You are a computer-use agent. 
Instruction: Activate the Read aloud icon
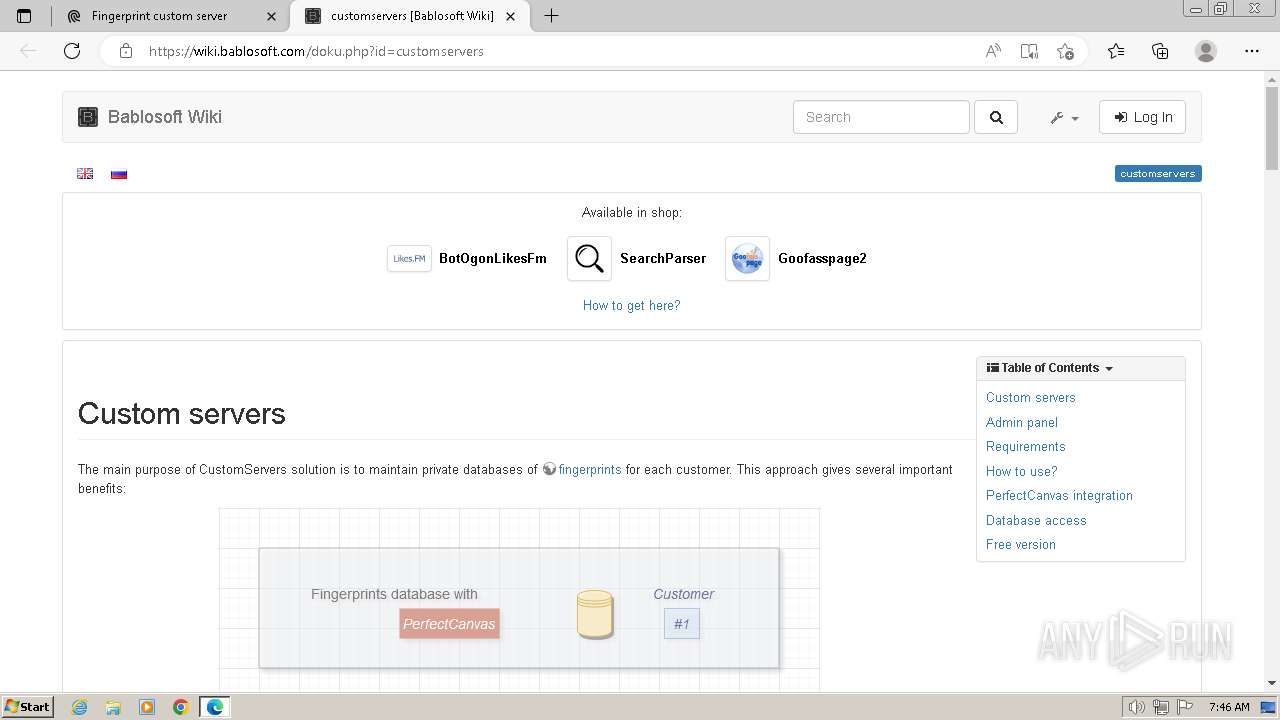point(993,51)
